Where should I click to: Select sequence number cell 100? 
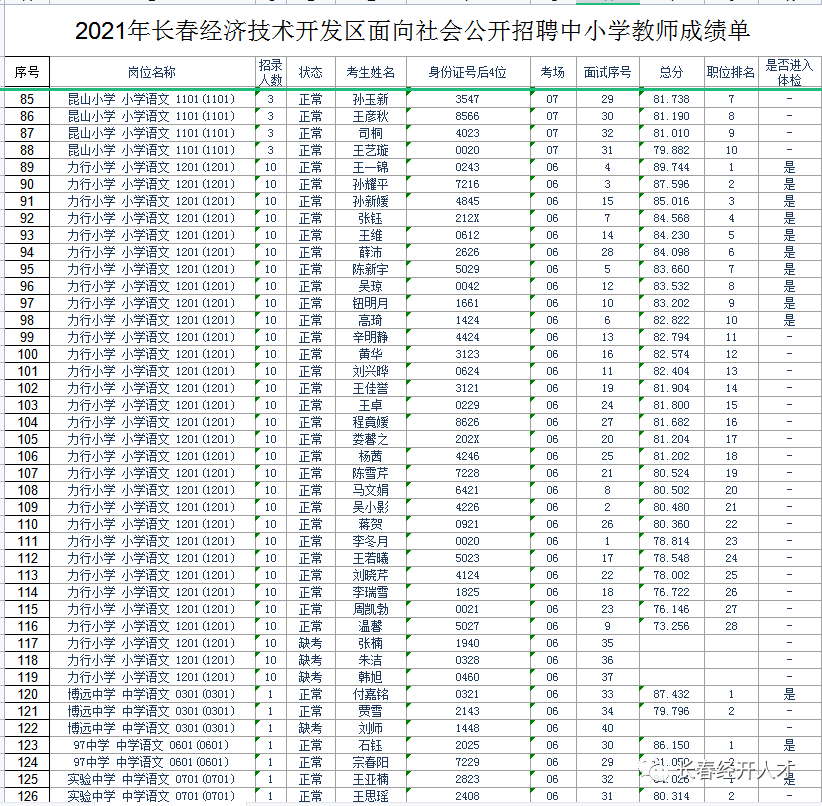(x=27, y=354)
